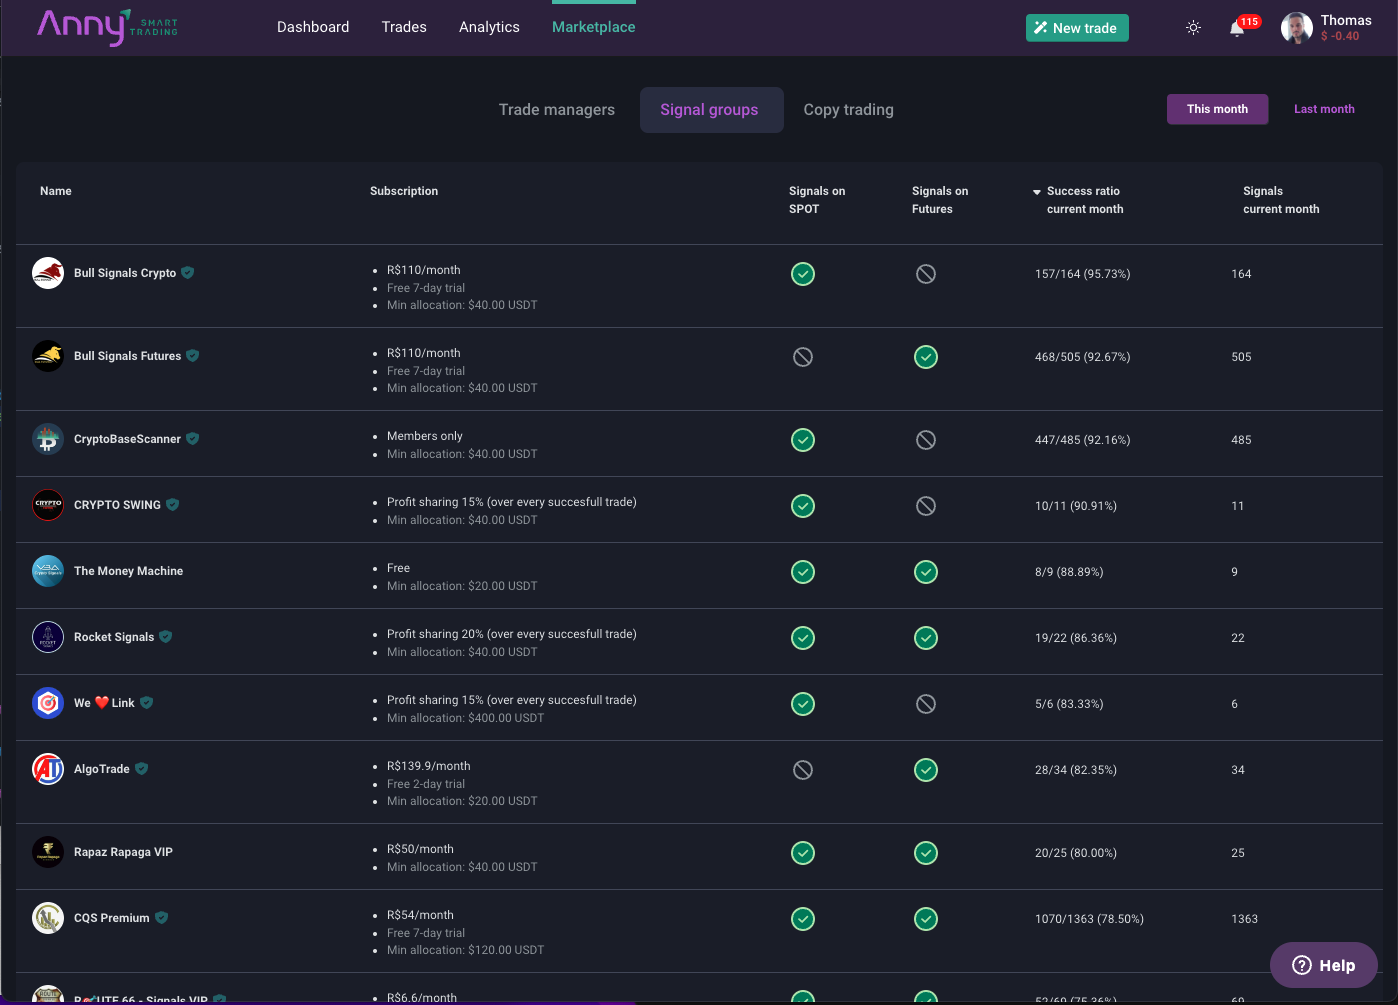The width and height of the screenshot is (1398, 1005).
Task: Open Help from the bottom corner
Action: tap(1322, 964)
